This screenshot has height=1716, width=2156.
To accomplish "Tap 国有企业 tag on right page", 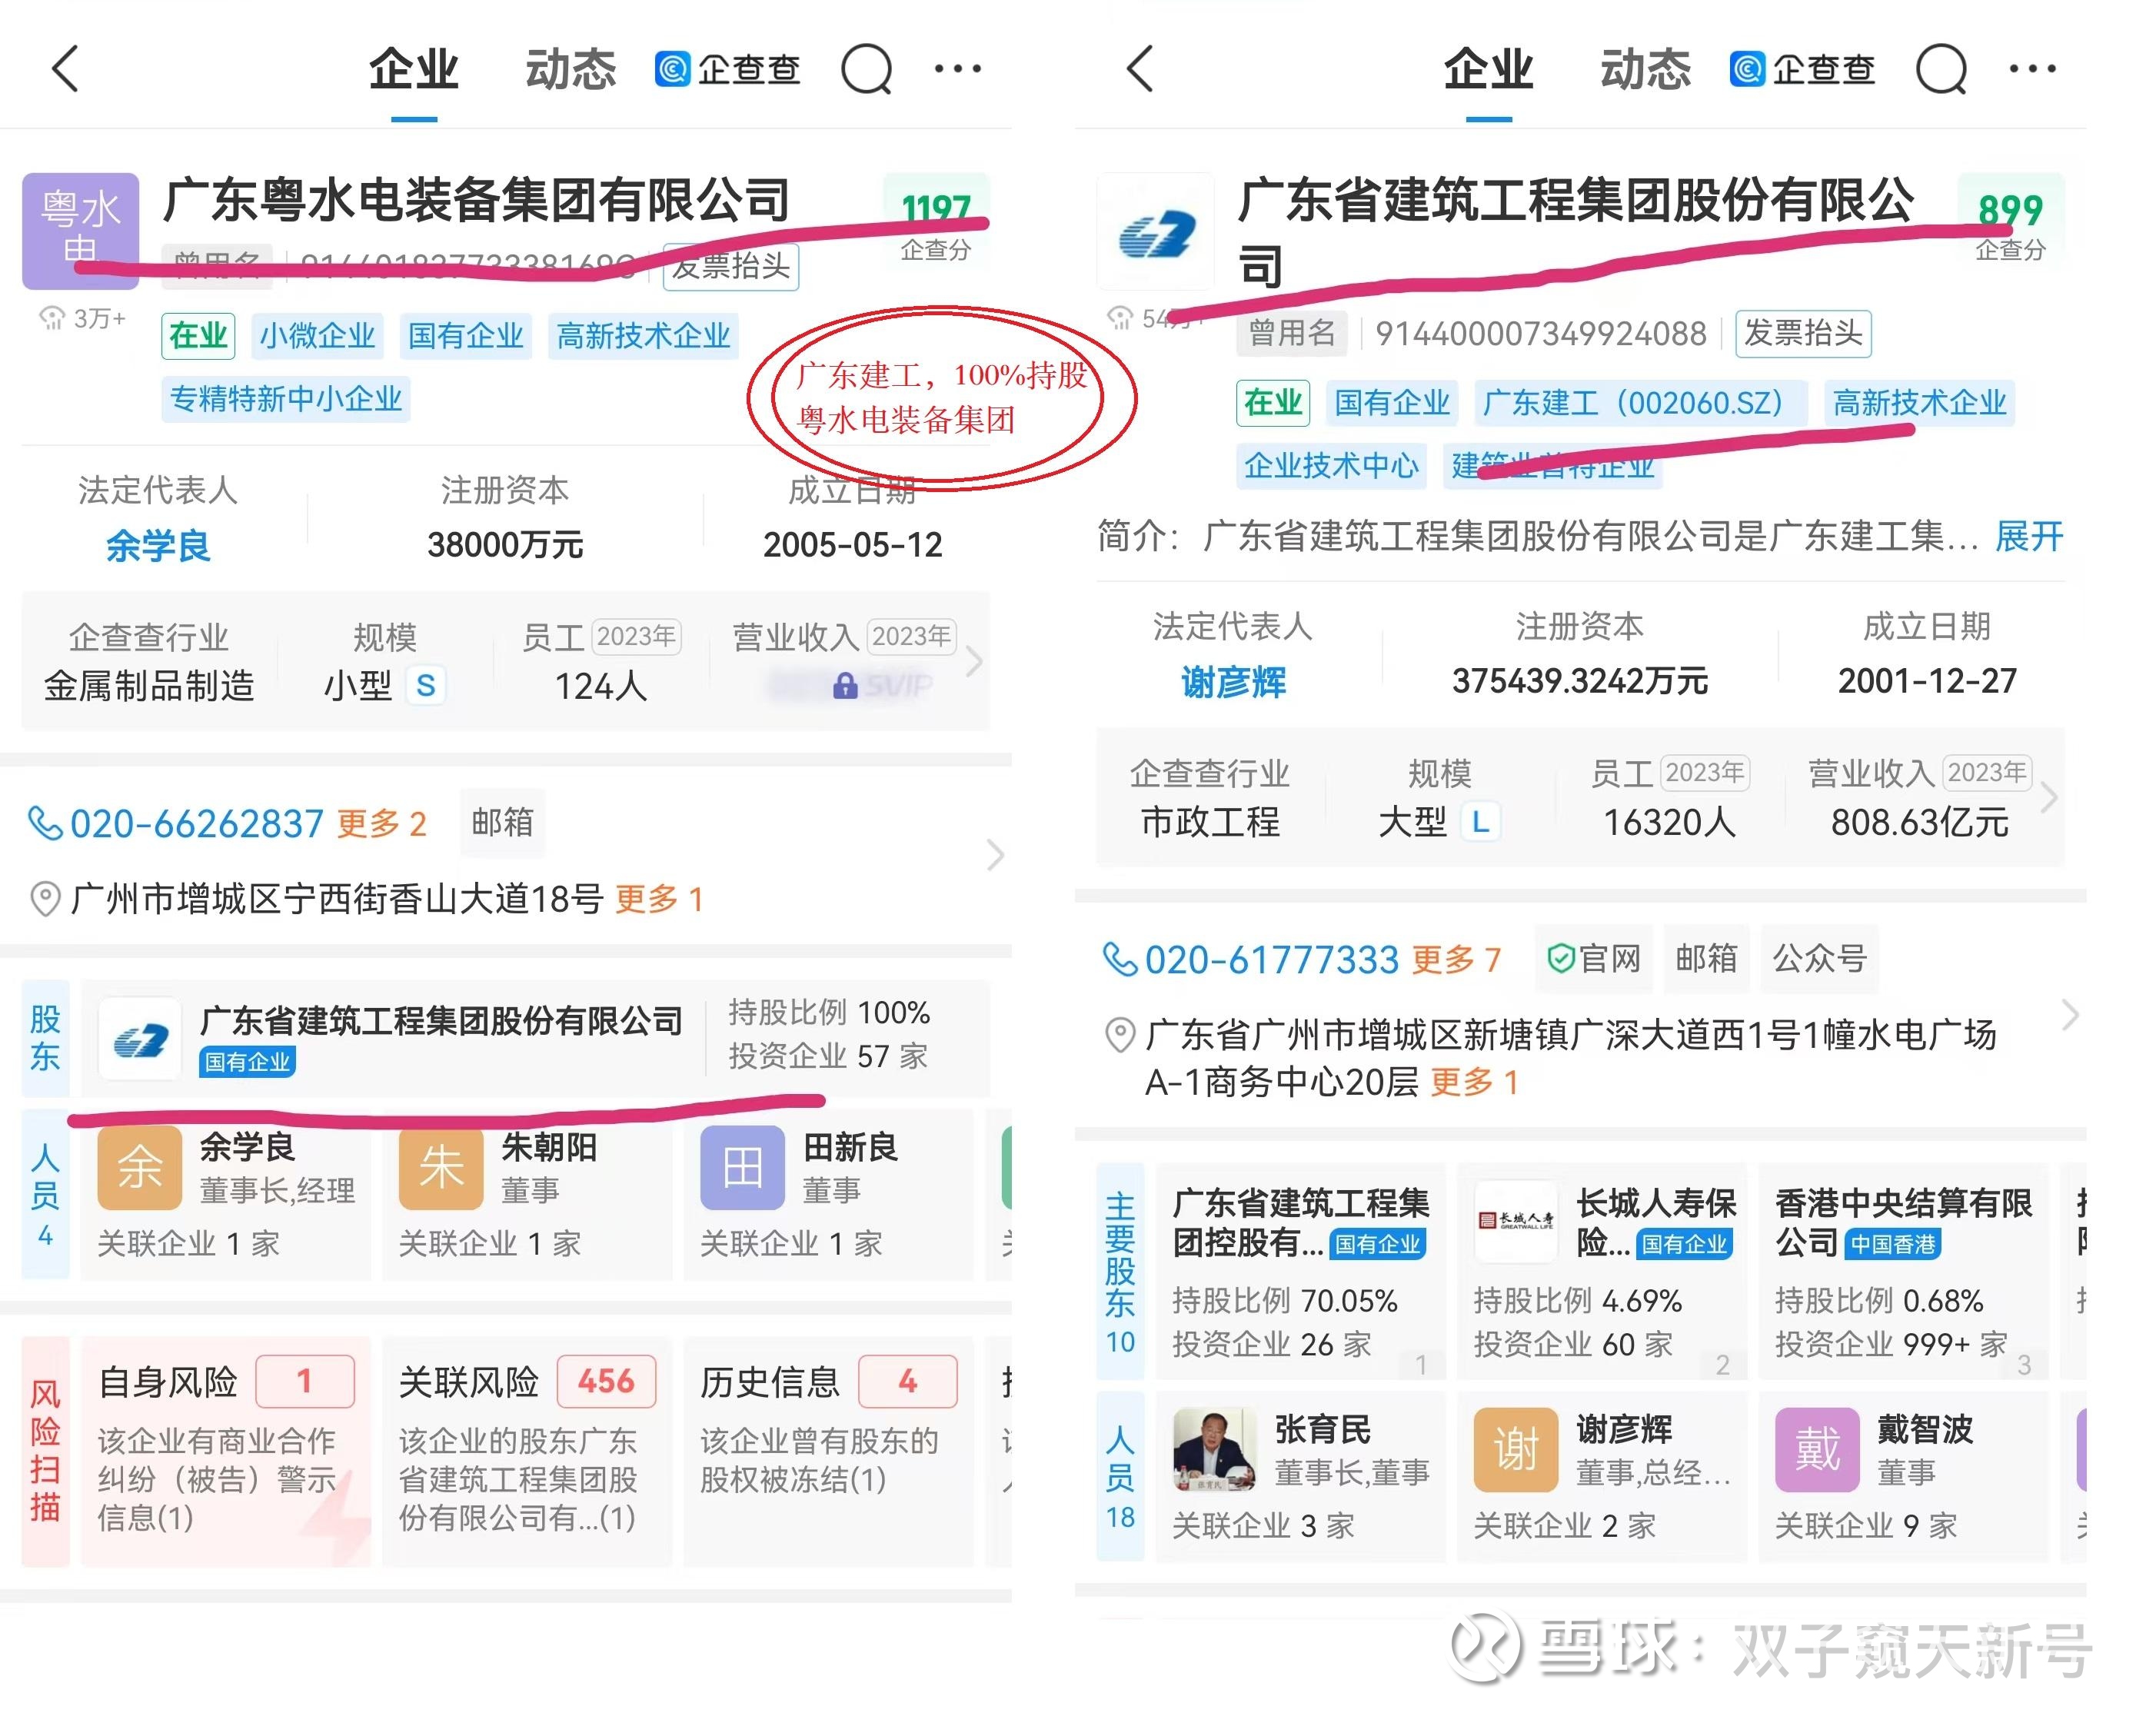I will pos(1393,403).
